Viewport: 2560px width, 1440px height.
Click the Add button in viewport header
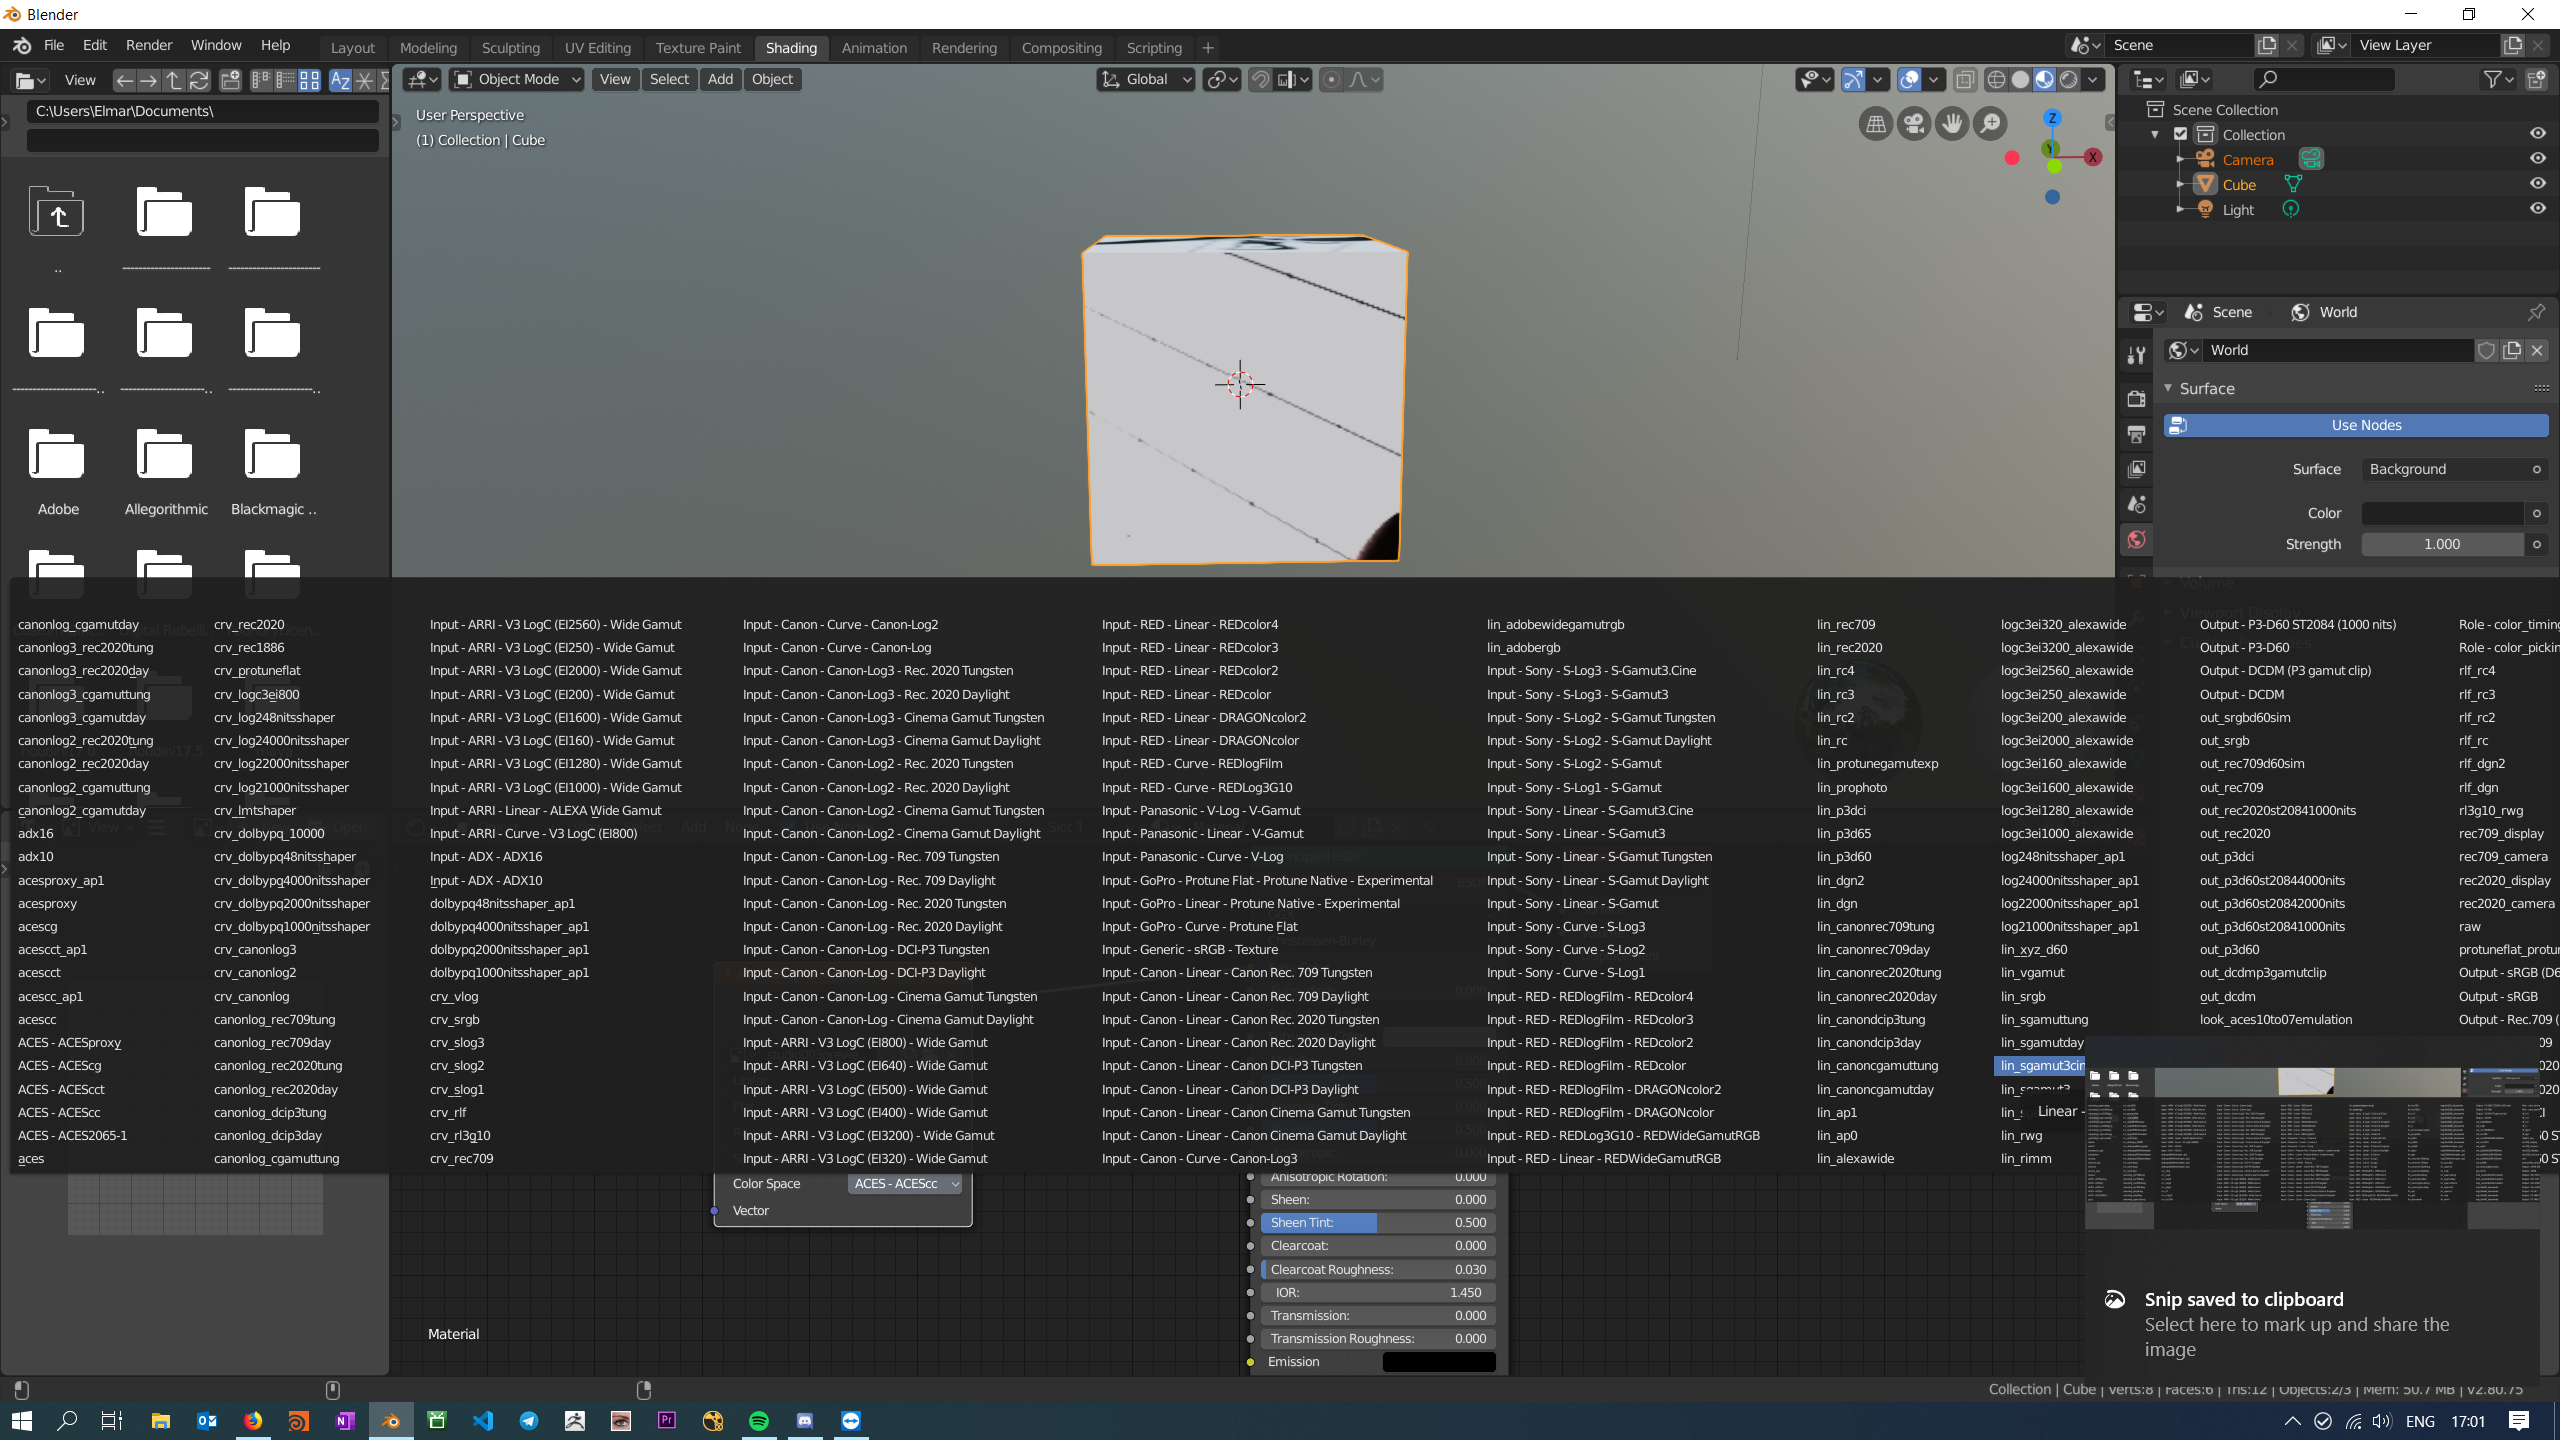point(720,79)
